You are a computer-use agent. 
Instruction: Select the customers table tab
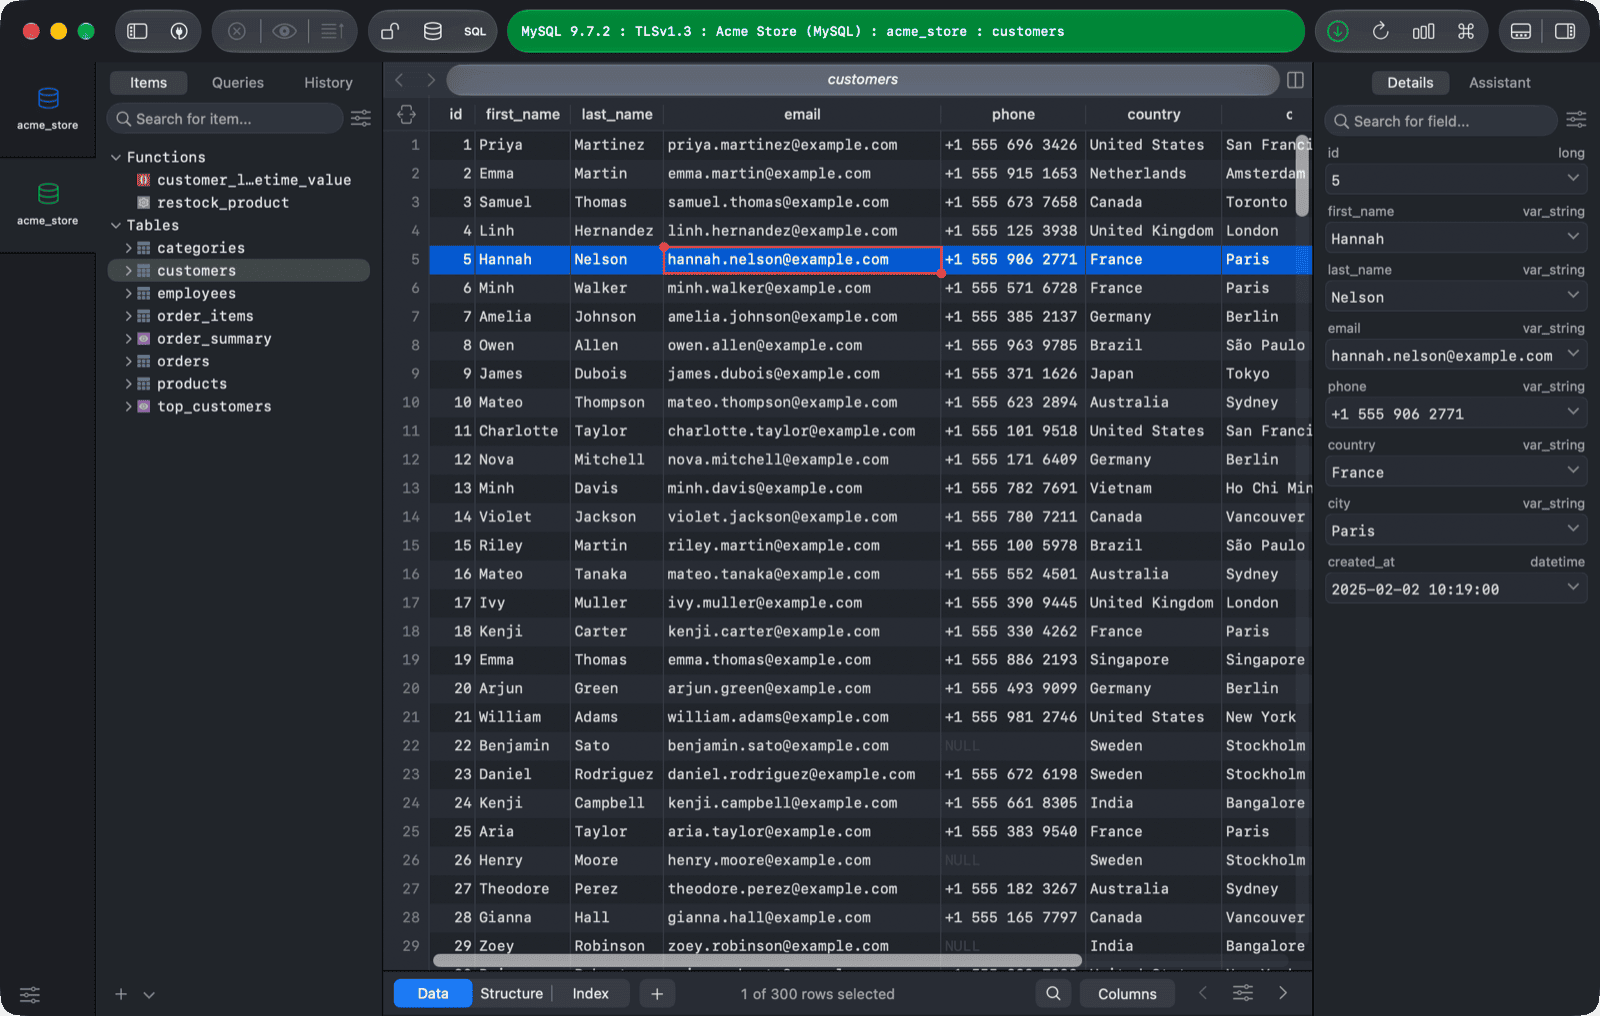(862, 79)
